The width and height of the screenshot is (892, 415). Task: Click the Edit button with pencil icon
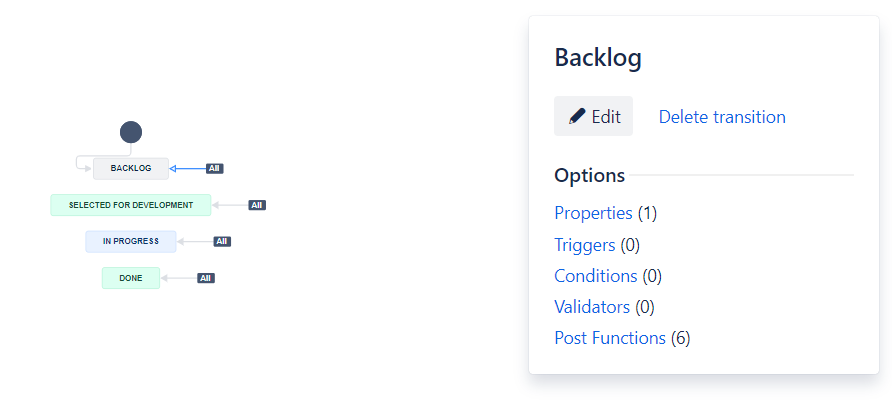(x=593, y=116)
